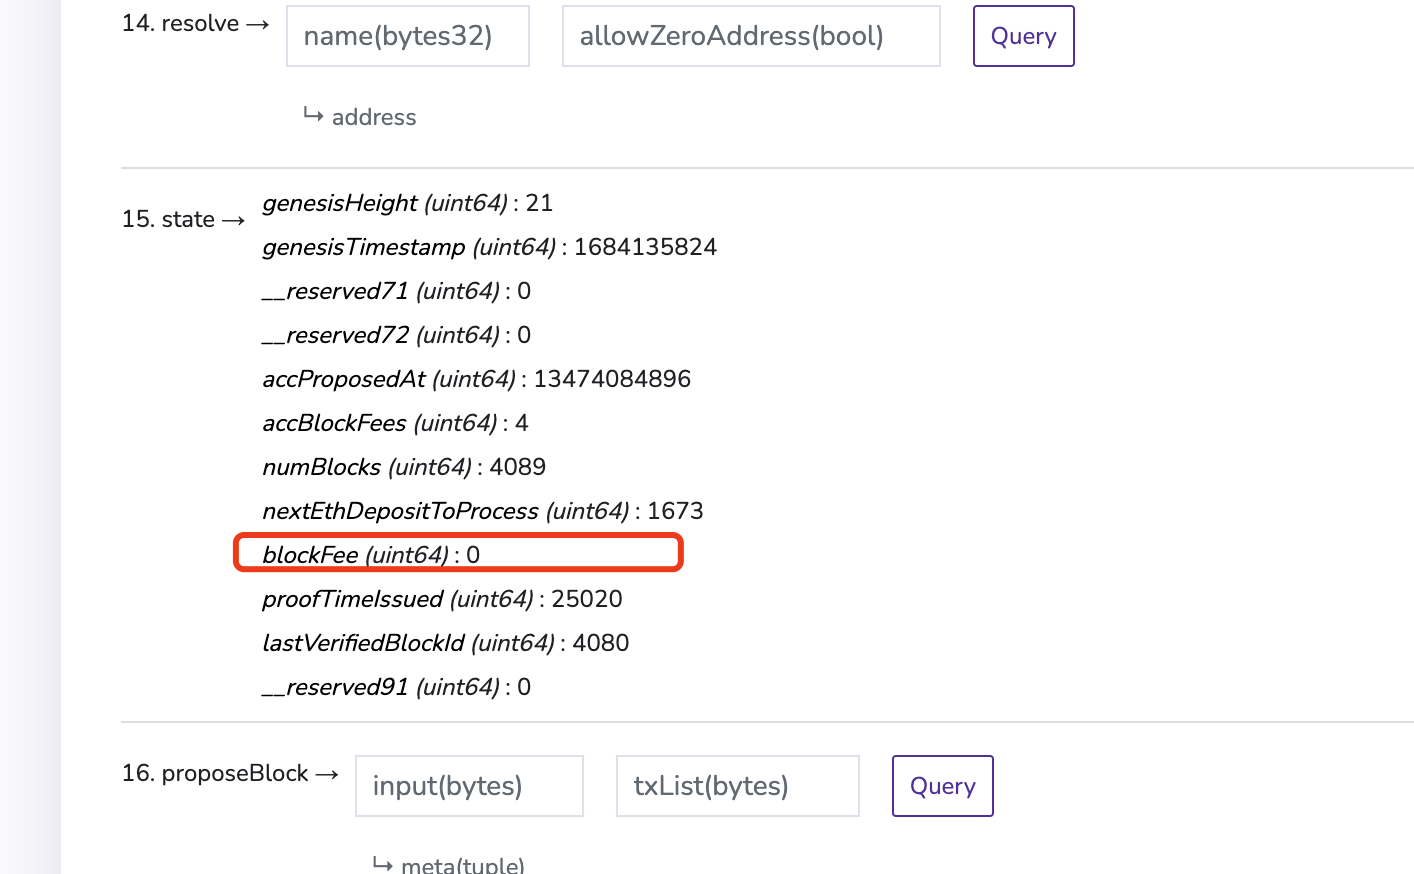Click the highlighted blockFee (uint64) value

coord(458,552)
